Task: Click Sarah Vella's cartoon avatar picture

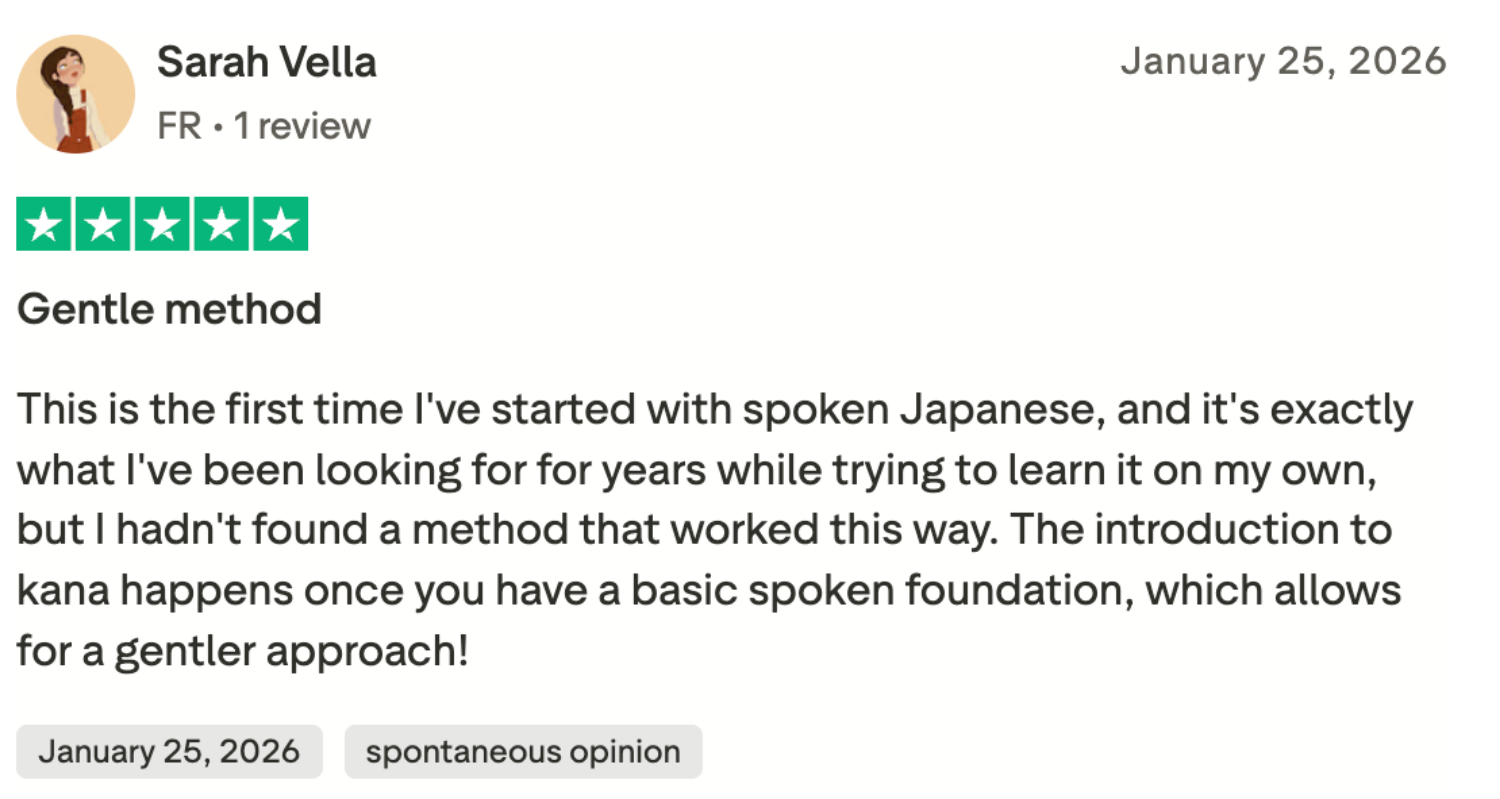Action: pyautogui.click(x=75, y=94)
